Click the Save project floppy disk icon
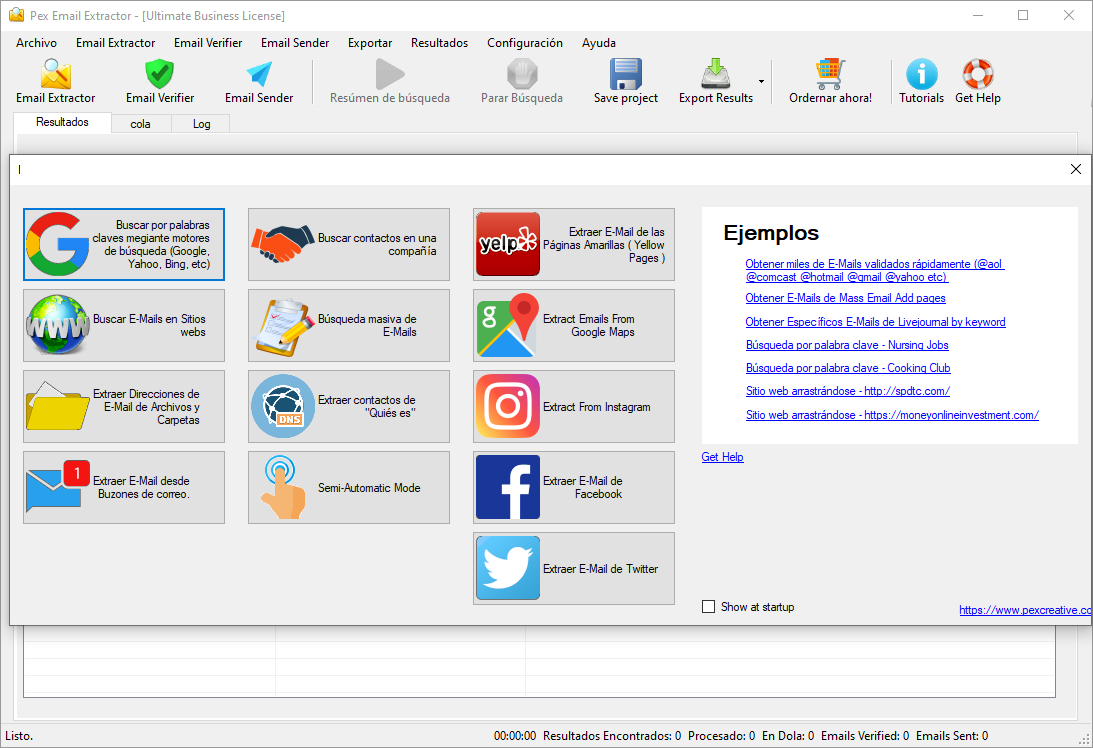The image size is (1093, 748). pos(626,76)
